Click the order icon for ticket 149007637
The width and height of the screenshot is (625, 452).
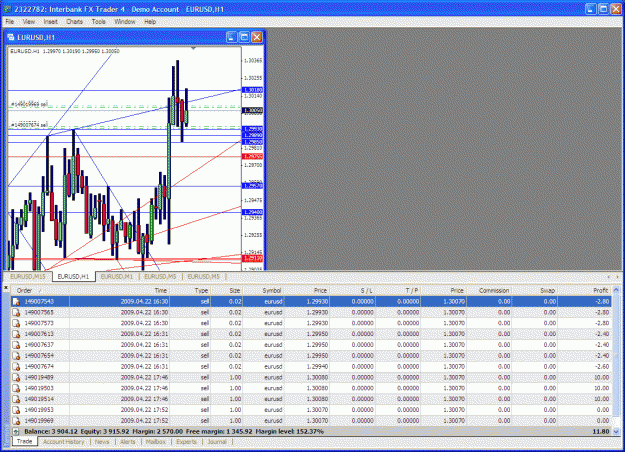[16, 345]
